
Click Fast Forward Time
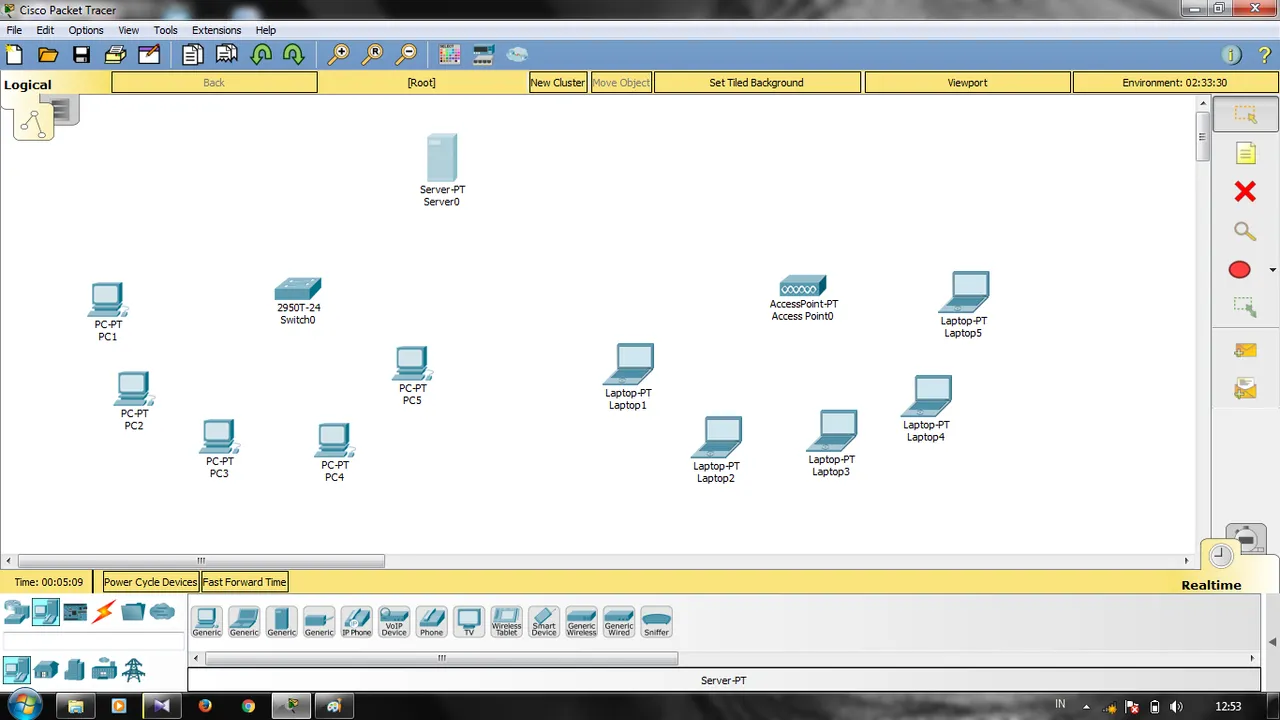click(x=244, y=582)
